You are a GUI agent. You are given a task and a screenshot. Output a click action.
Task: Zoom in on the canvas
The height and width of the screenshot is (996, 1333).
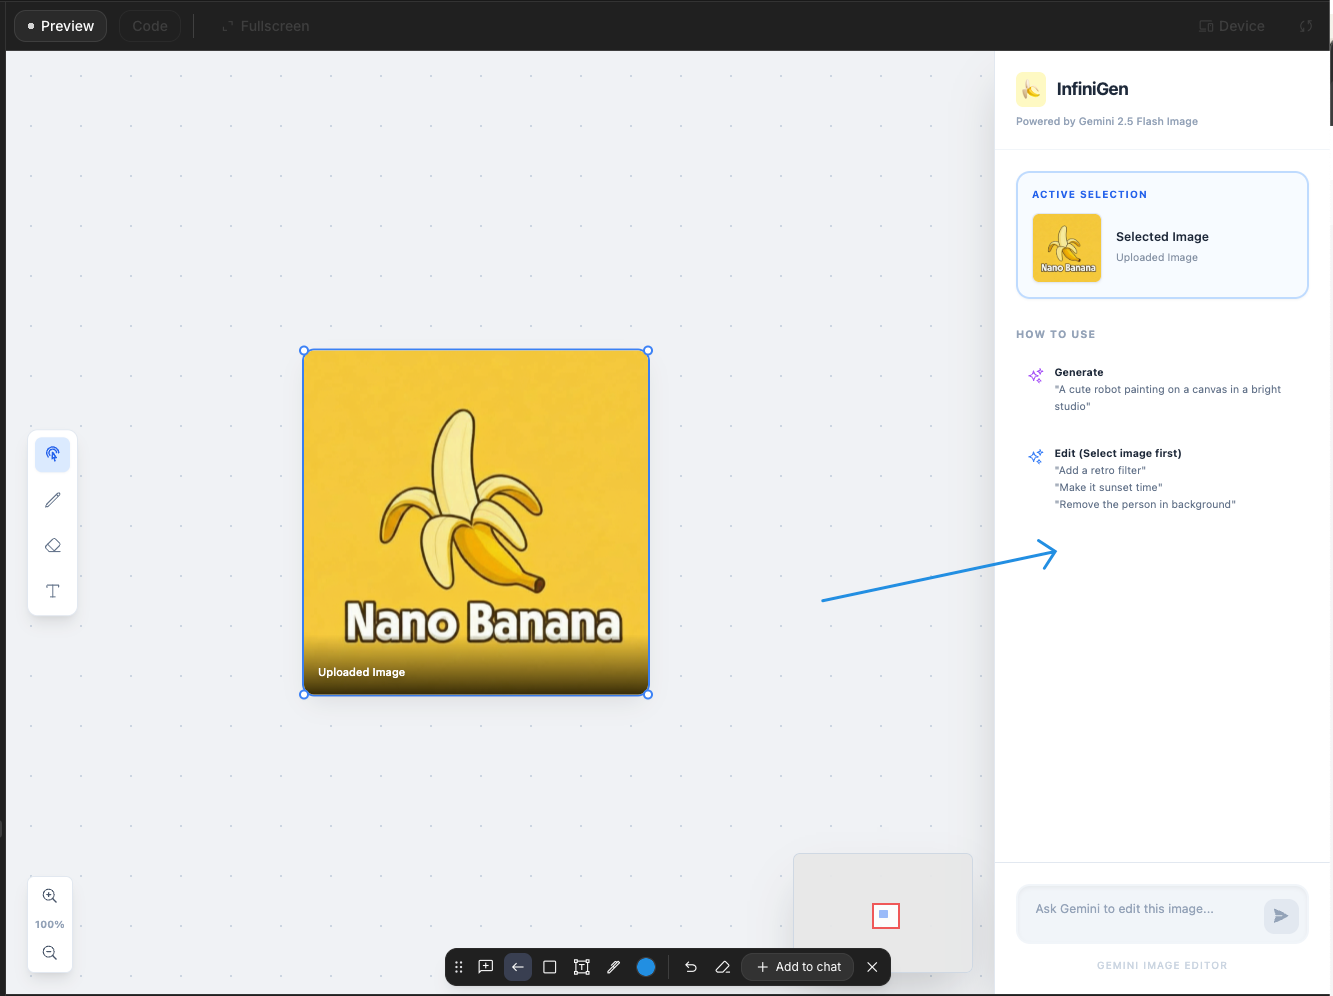[x=50, y=896]
